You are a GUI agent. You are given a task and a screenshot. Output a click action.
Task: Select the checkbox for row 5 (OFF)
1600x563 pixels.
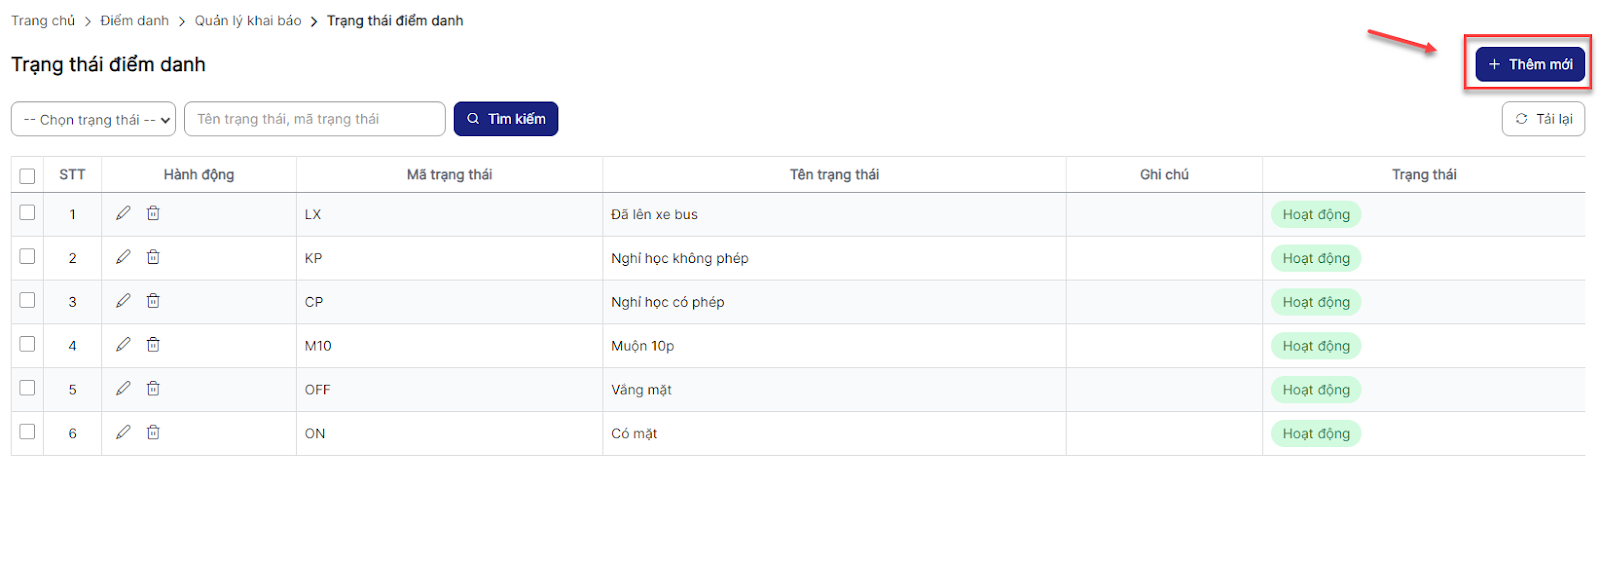coord(27,388)
